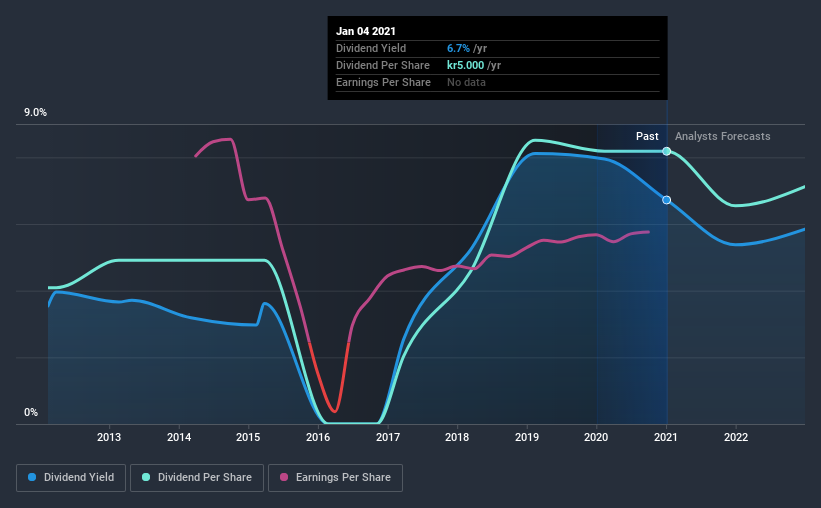Toggle the Earnings Per Share legend button
Screen dimensions: 821x508
point(335,478)
